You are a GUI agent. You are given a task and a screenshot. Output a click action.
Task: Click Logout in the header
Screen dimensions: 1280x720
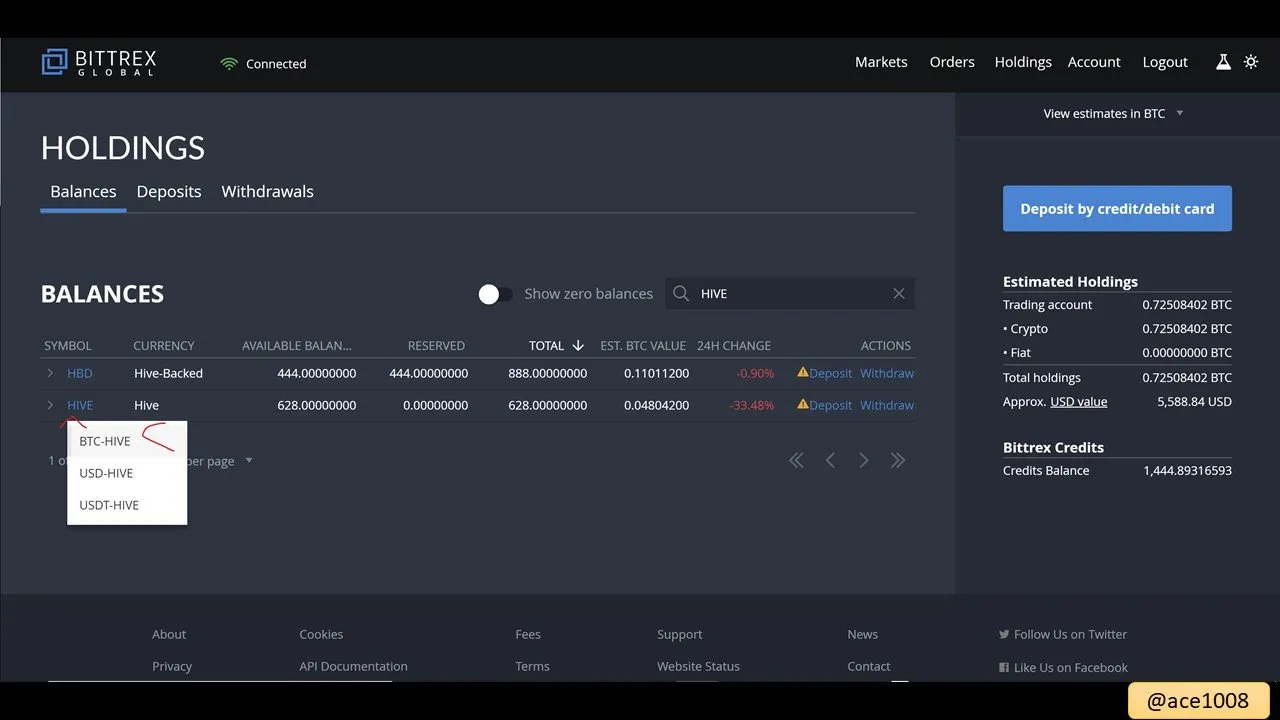coord(1165,62)
